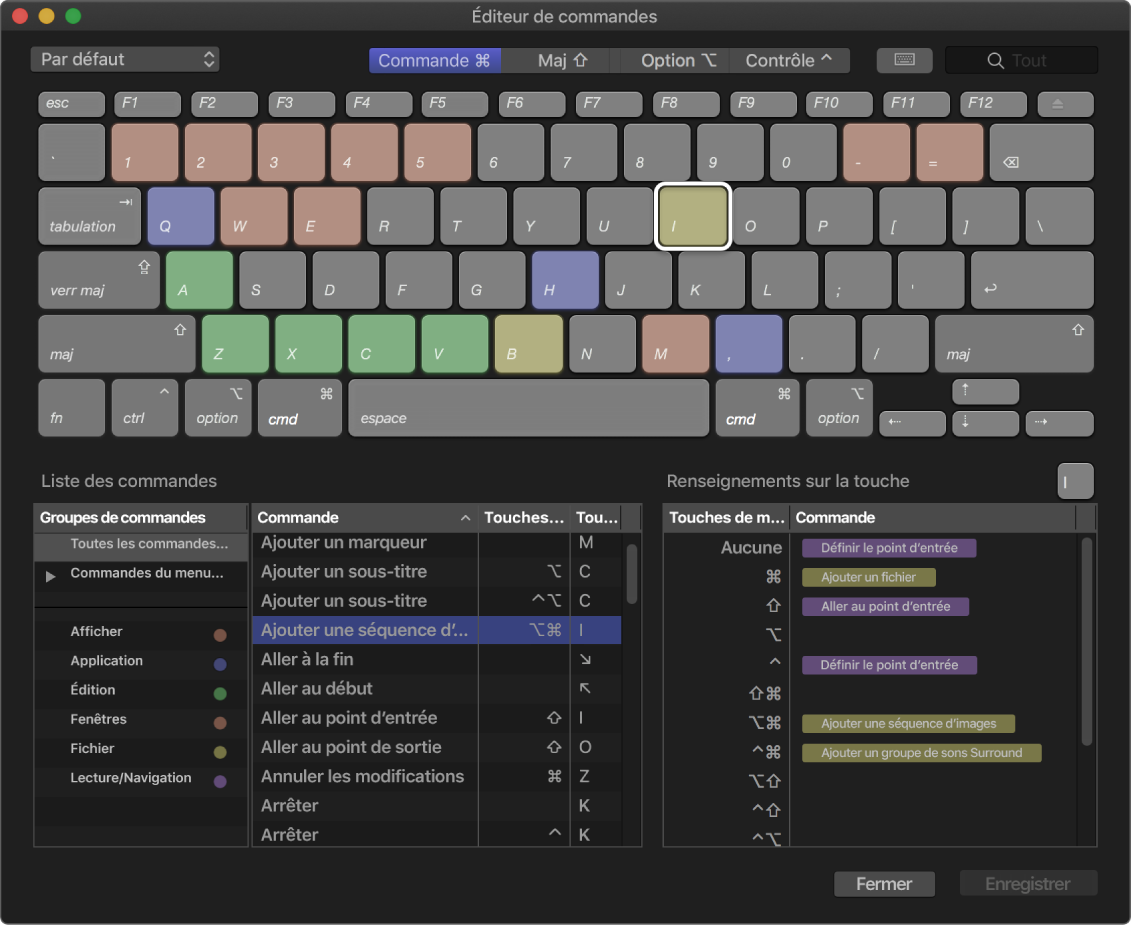Image resolution: width=1133 pixels, height=926 pixels.
Task: Select the Édition command group
Action: (x=93, y=690)
